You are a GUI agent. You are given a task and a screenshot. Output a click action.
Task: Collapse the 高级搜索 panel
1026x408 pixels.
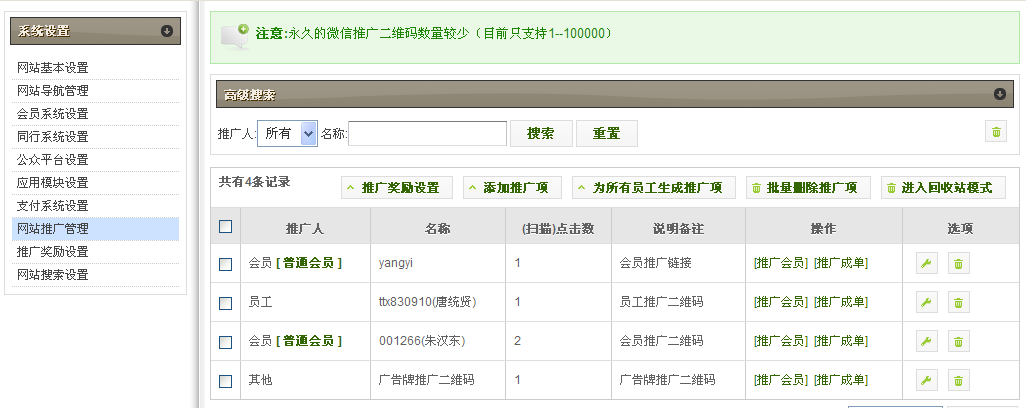pyautogui.click(x=999, y=94)
